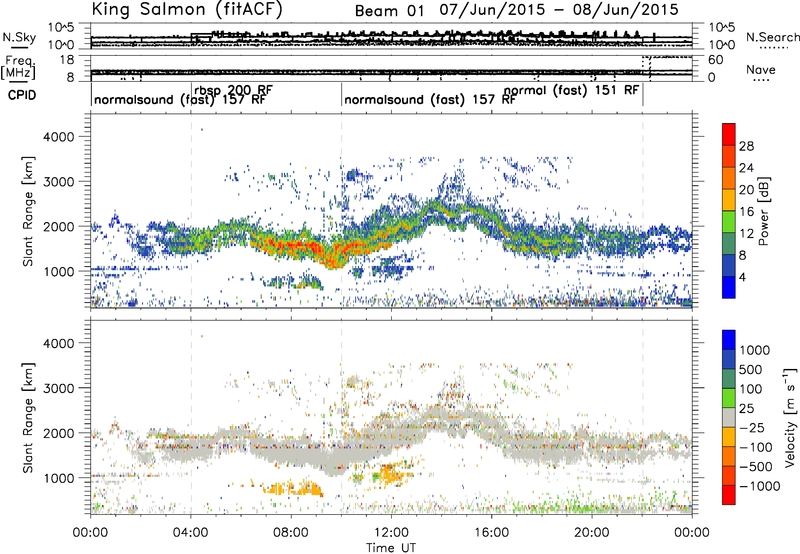The image size is (800, 554).
Task: Select the green Velocity segment between 100 and 25
Action: coord(729,398)
